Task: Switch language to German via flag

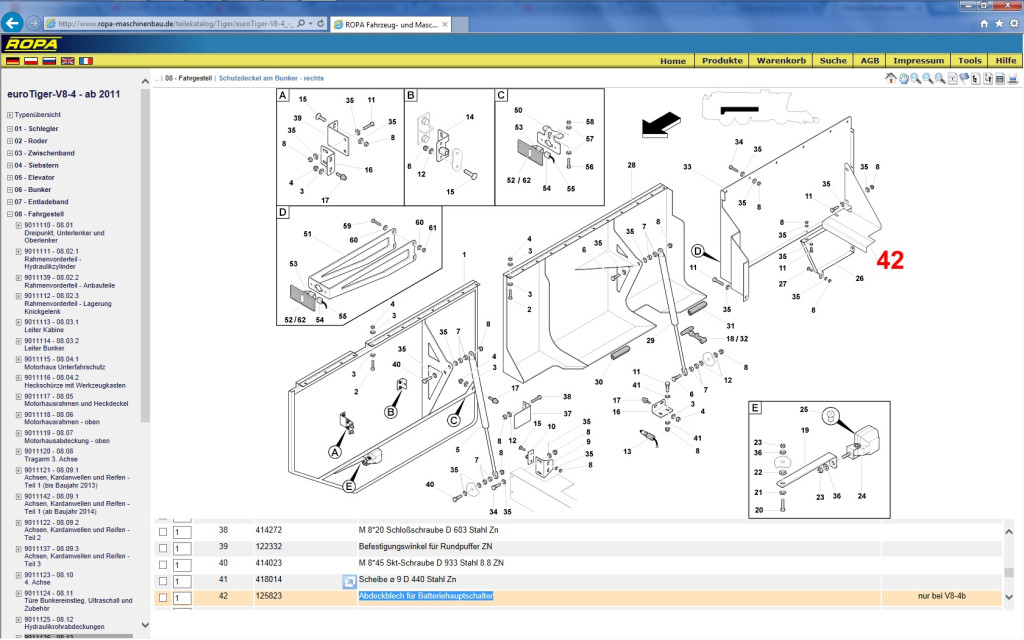Action: 13,61
